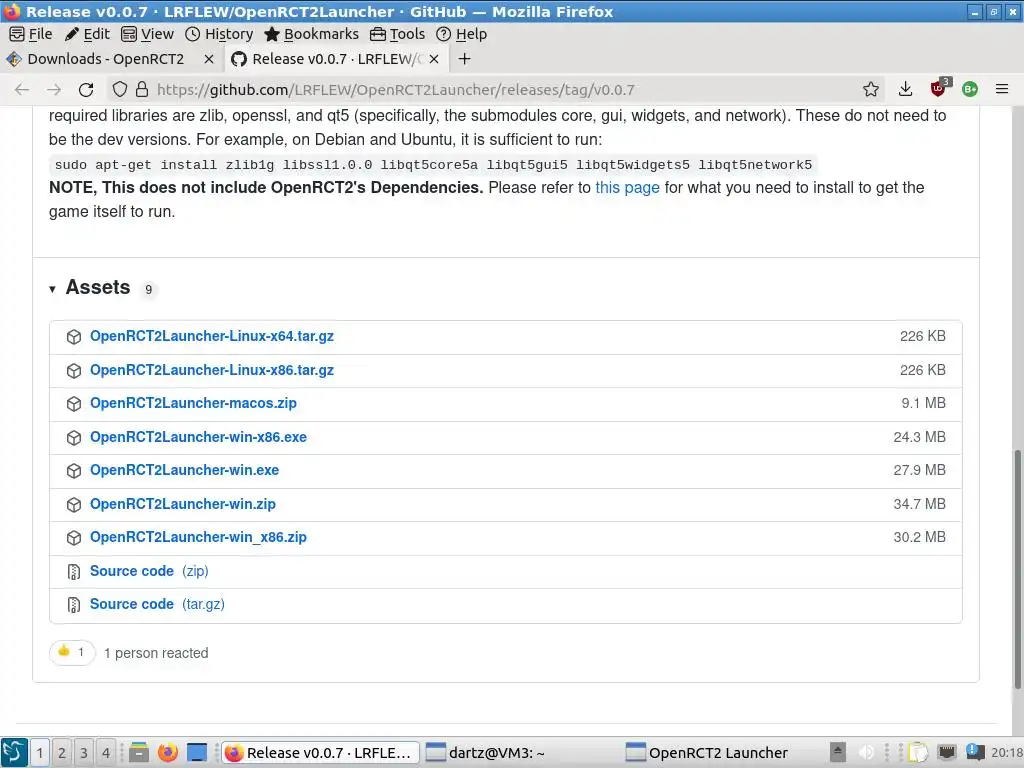Screen dimensions: 1024x768
Task: Click the thumbs-up reaction button
Action: [72, 652]
